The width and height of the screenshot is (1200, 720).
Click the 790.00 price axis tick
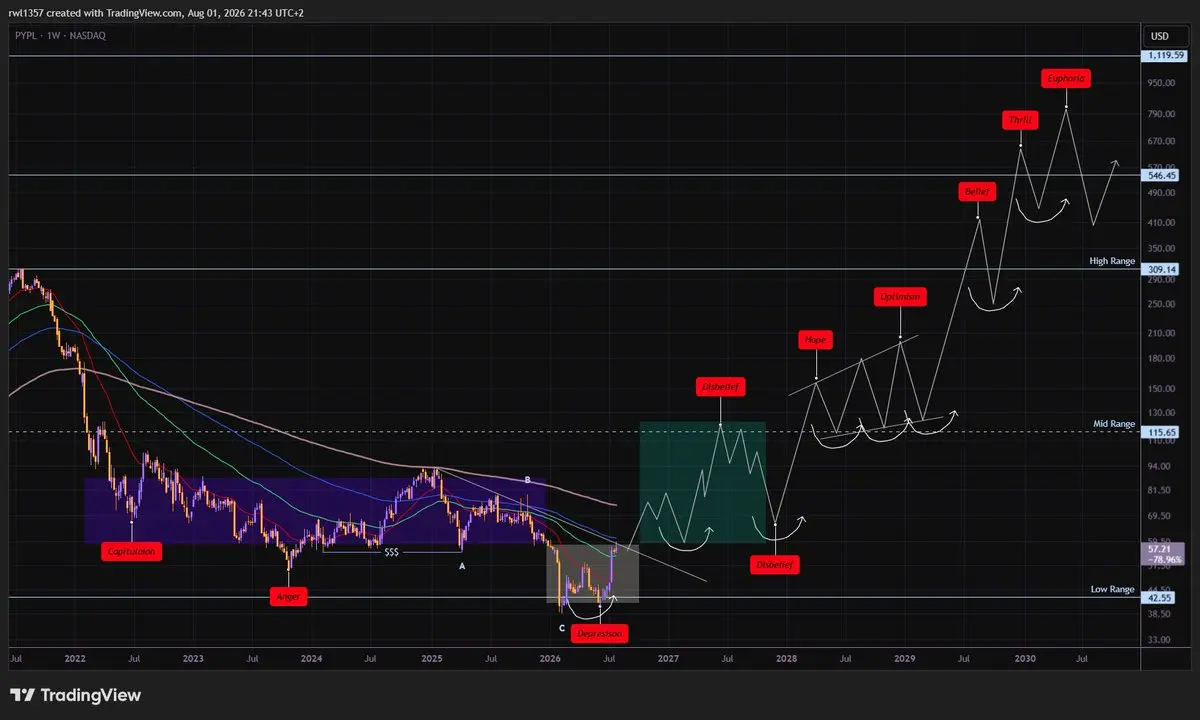1160,115
